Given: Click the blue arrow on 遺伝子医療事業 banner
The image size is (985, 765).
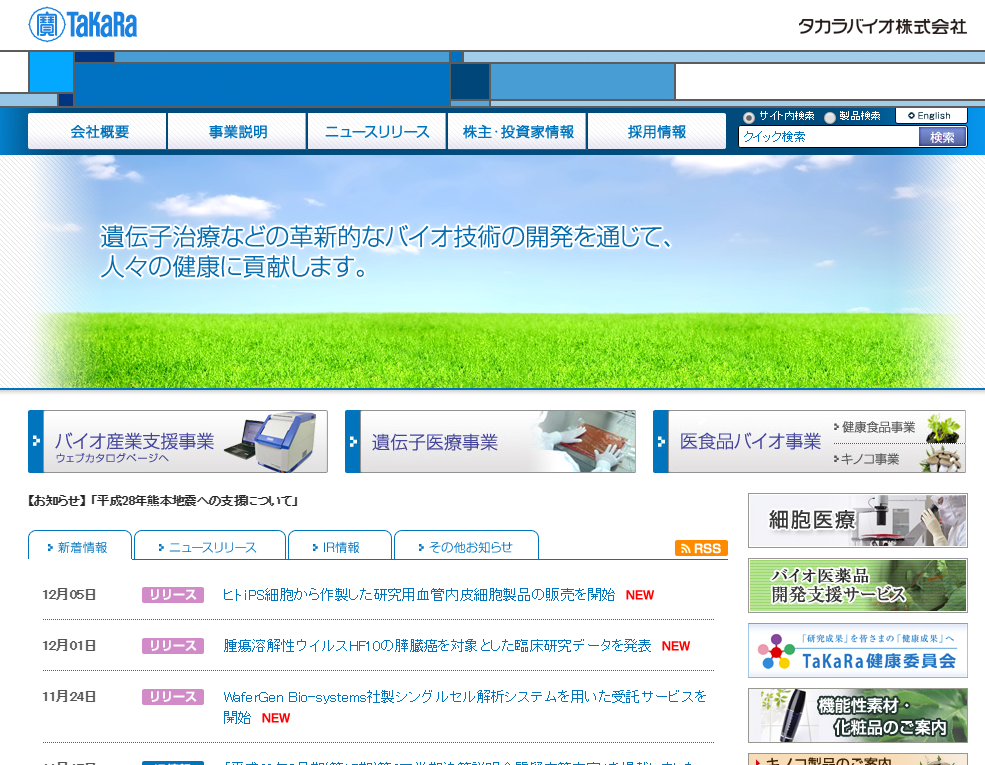Looking at the screenshot, I should click(353, 442).
